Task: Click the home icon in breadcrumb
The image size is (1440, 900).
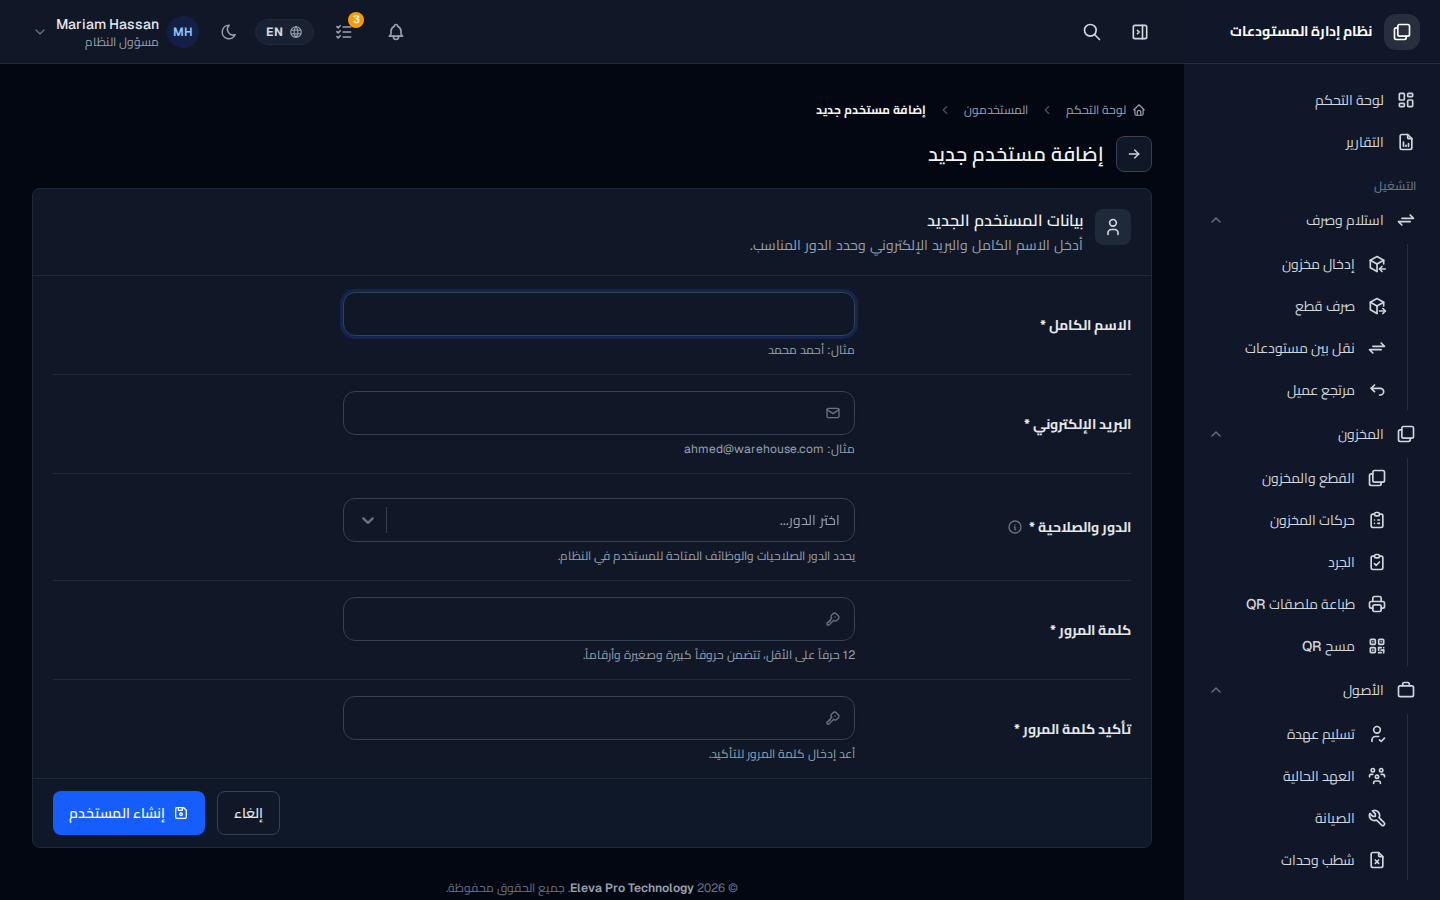Action: click(x=1139, y=110)
